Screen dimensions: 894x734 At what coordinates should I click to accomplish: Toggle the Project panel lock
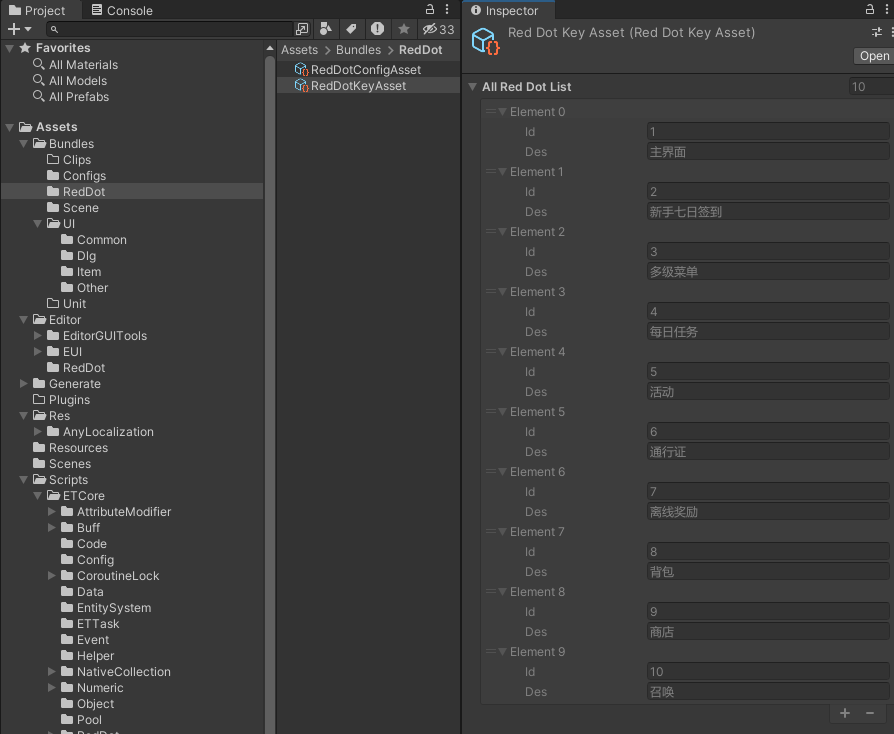[x=430, y=10]
